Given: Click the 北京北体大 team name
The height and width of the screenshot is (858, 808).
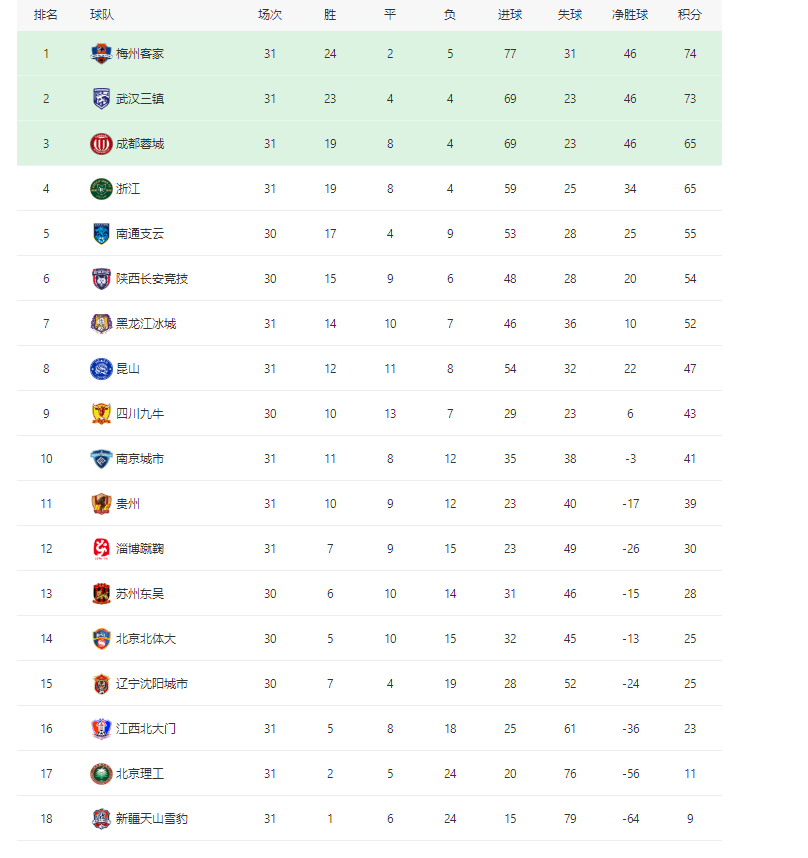Looking at the screenshot, I should click(146, 639).
